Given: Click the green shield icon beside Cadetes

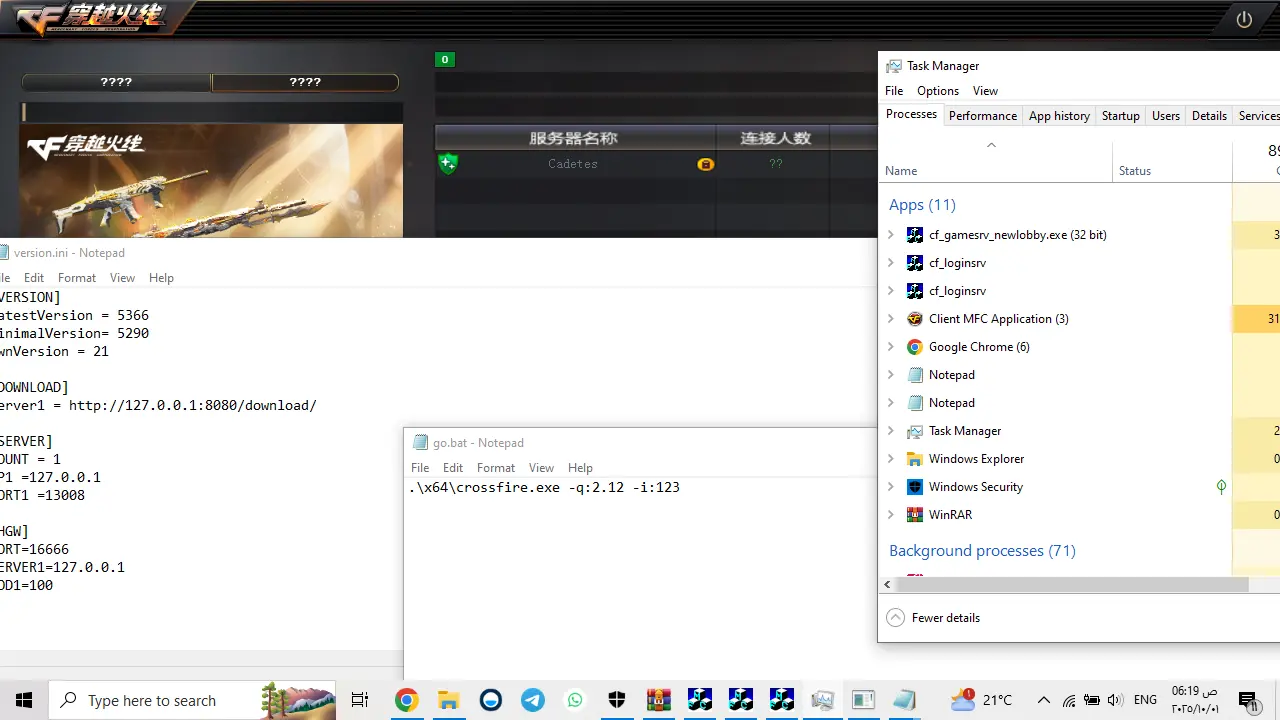Looking at the screenshot, I should 448,163.
